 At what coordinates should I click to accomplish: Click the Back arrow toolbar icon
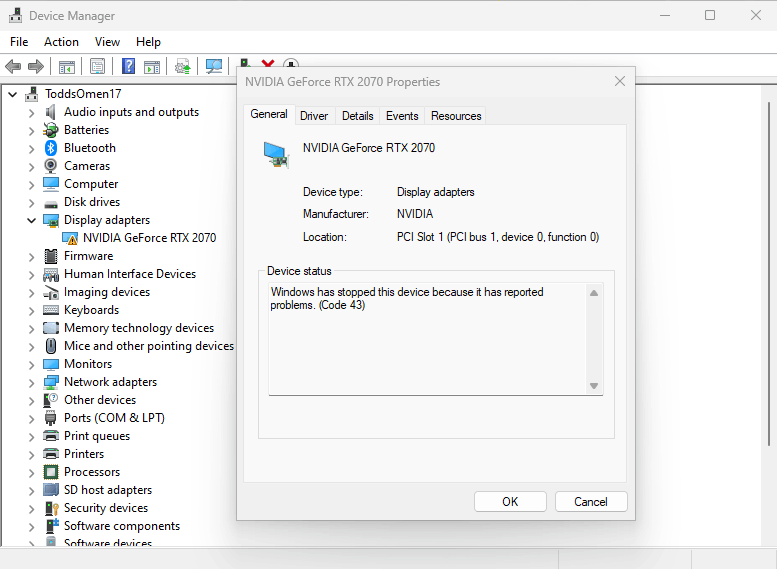point(13,66)
